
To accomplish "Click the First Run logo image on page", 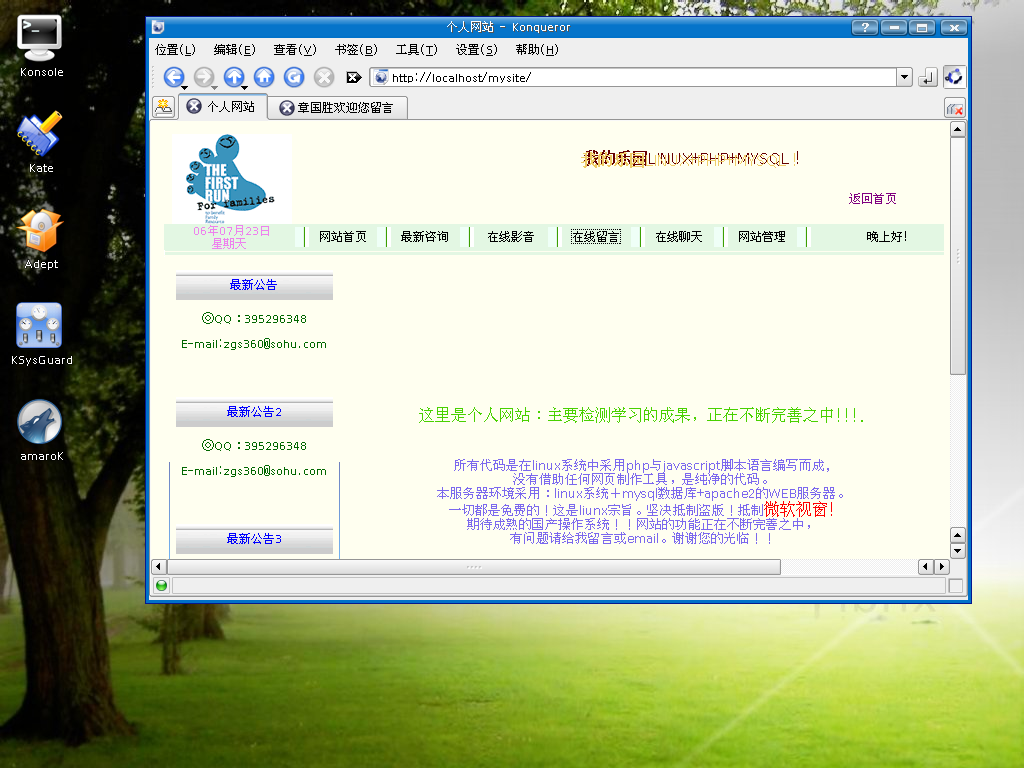I will coord(231,178).
